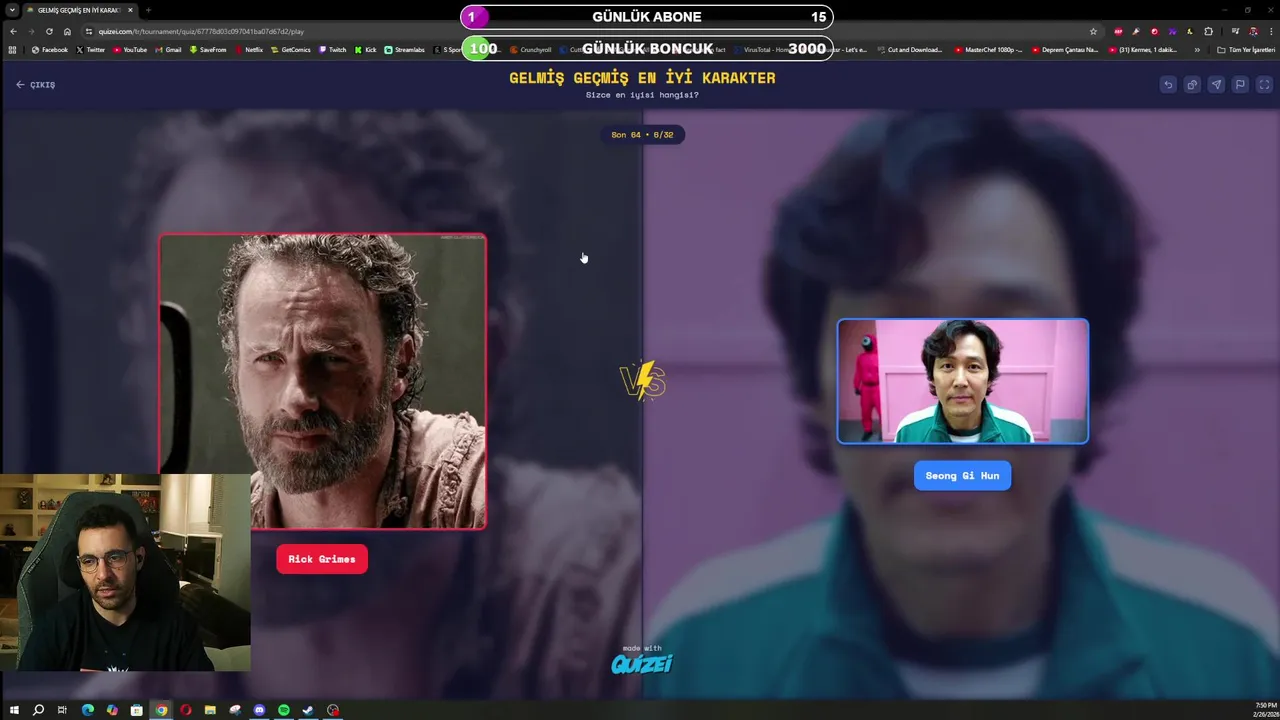Image resolution: width=1280 pixels, height=720 pixels.
Task: Open the Deprem Çantası bookmark
Action: click(1065, 49)
